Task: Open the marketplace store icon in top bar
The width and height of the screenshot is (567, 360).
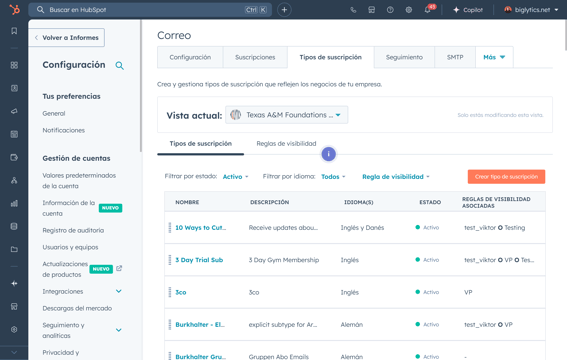Action: [x=371, y=10]
